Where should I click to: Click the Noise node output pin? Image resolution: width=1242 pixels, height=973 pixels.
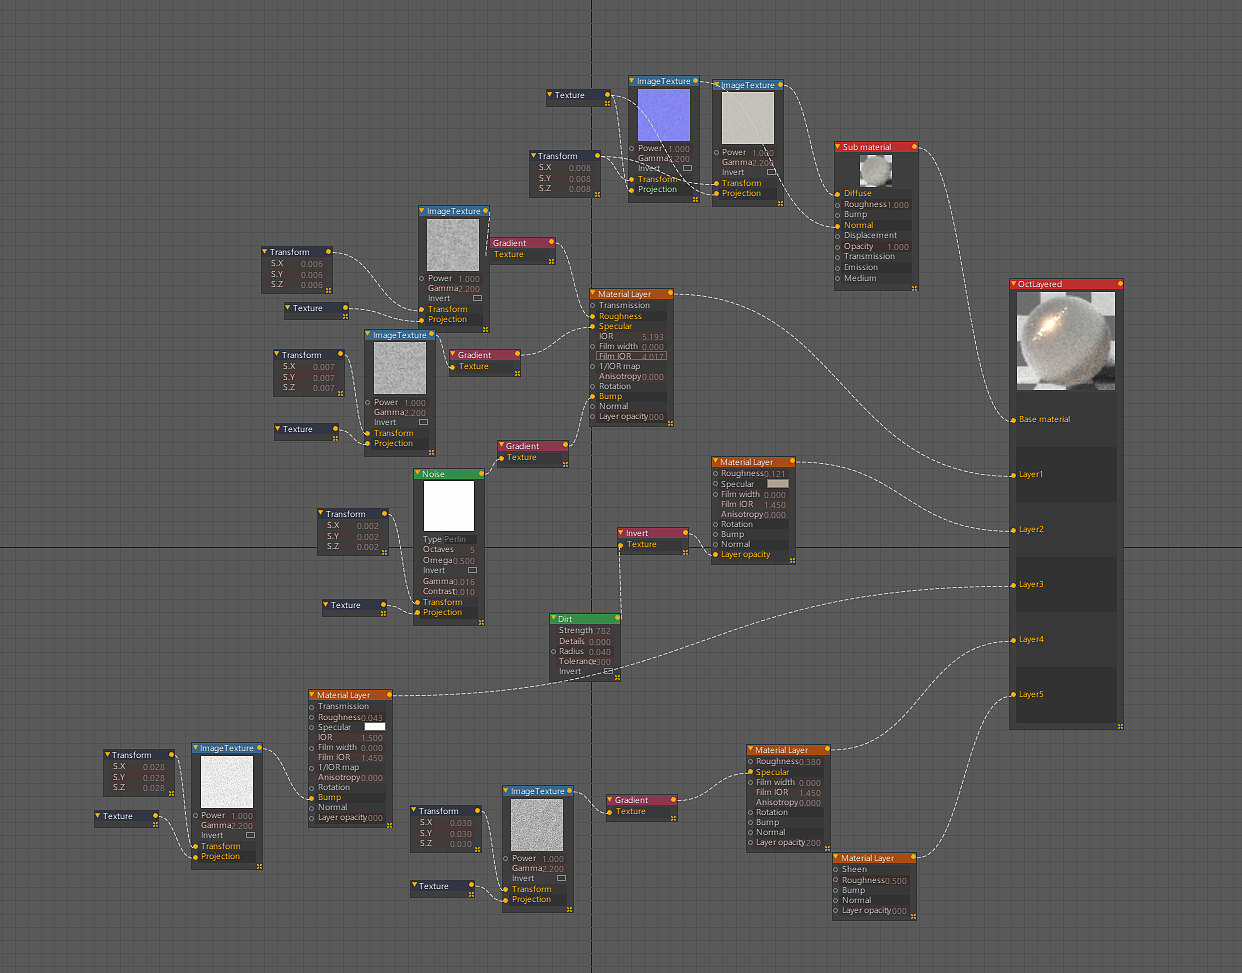coord(481,474)
